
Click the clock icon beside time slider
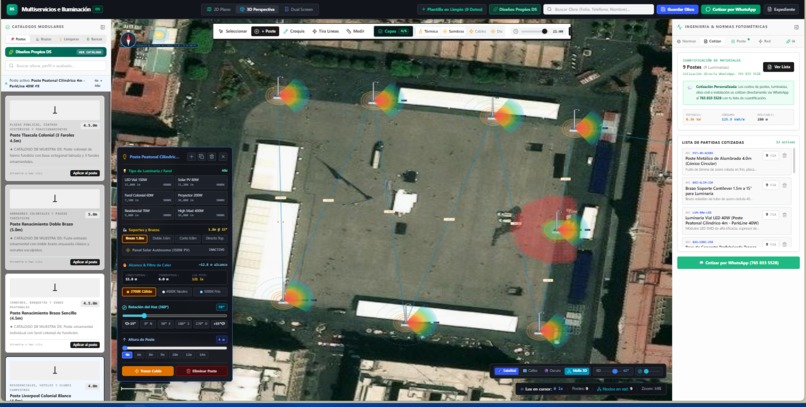tap(516, 31)
